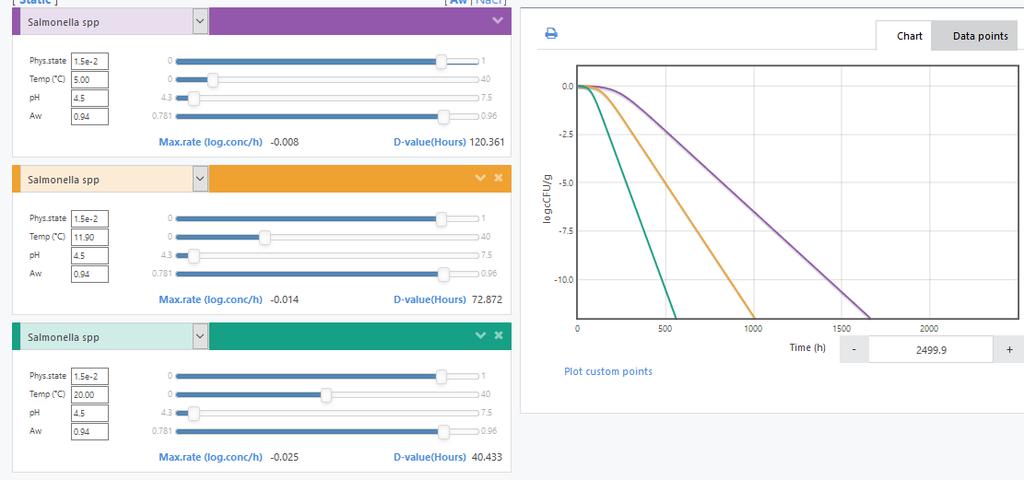Click Aw field in purple panel
This screenshot has height=480, width=1024.
point(89,116)
